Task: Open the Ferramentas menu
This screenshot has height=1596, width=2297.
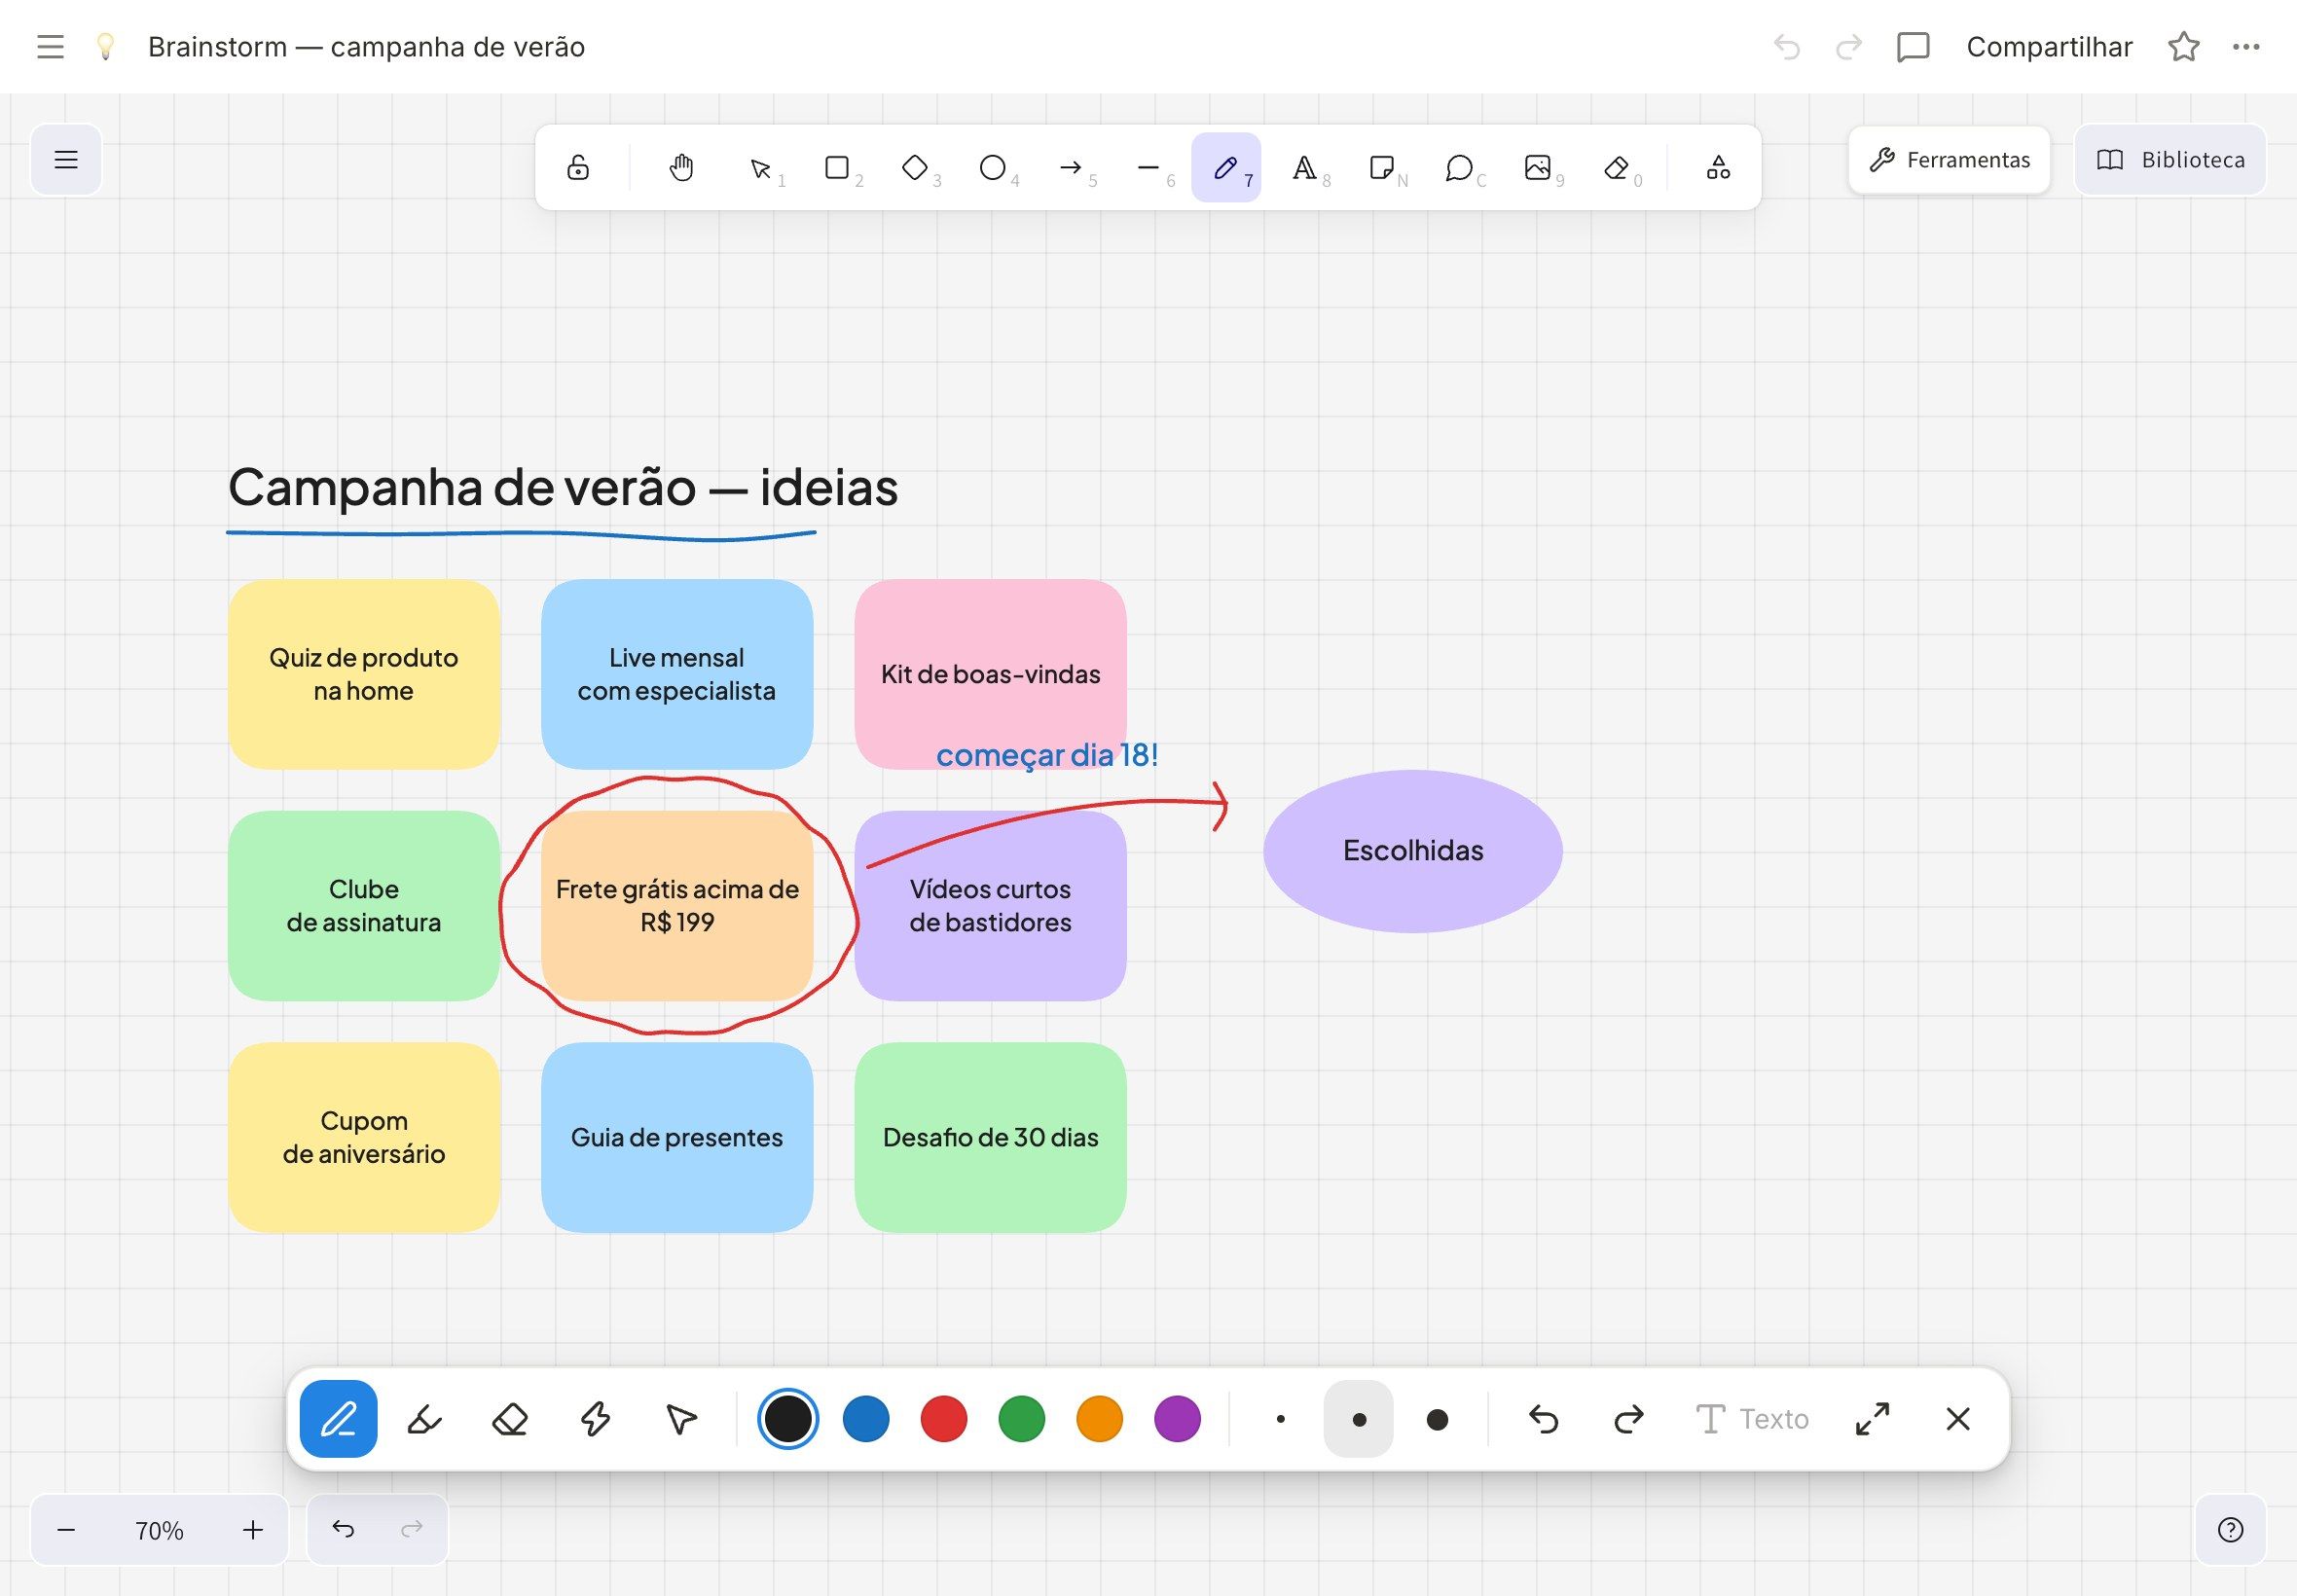Action: point(1949,159)
